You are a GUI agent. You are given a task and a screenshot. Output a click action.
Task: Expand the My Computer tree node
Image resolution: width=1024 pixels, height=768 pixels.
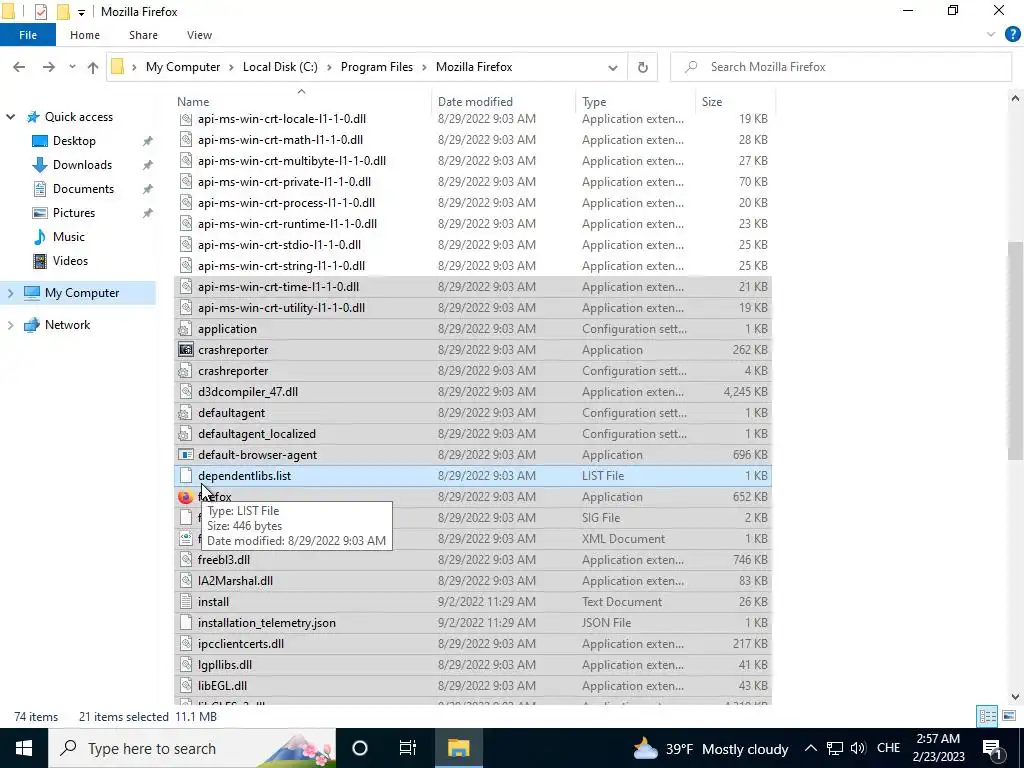click(10, 293)
